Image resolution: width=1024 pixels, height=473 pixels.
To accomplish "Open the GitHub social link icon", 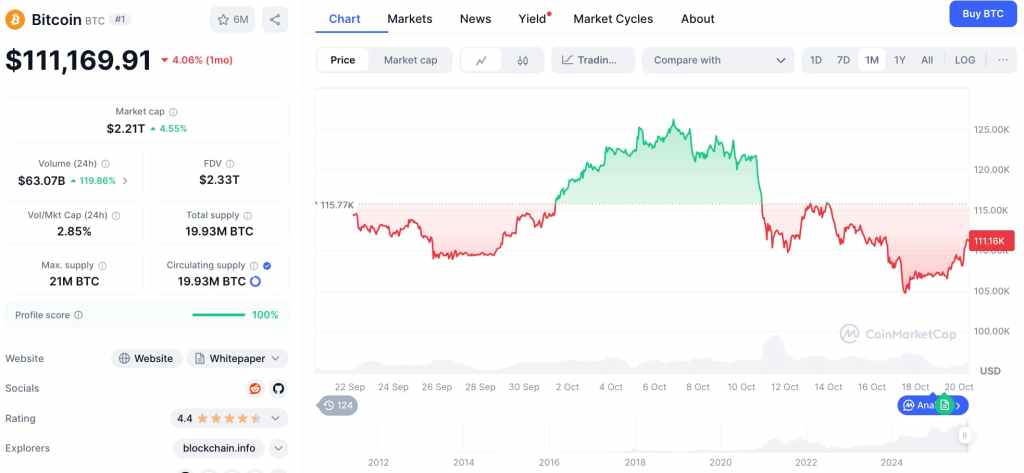I will tap(278, 388).
